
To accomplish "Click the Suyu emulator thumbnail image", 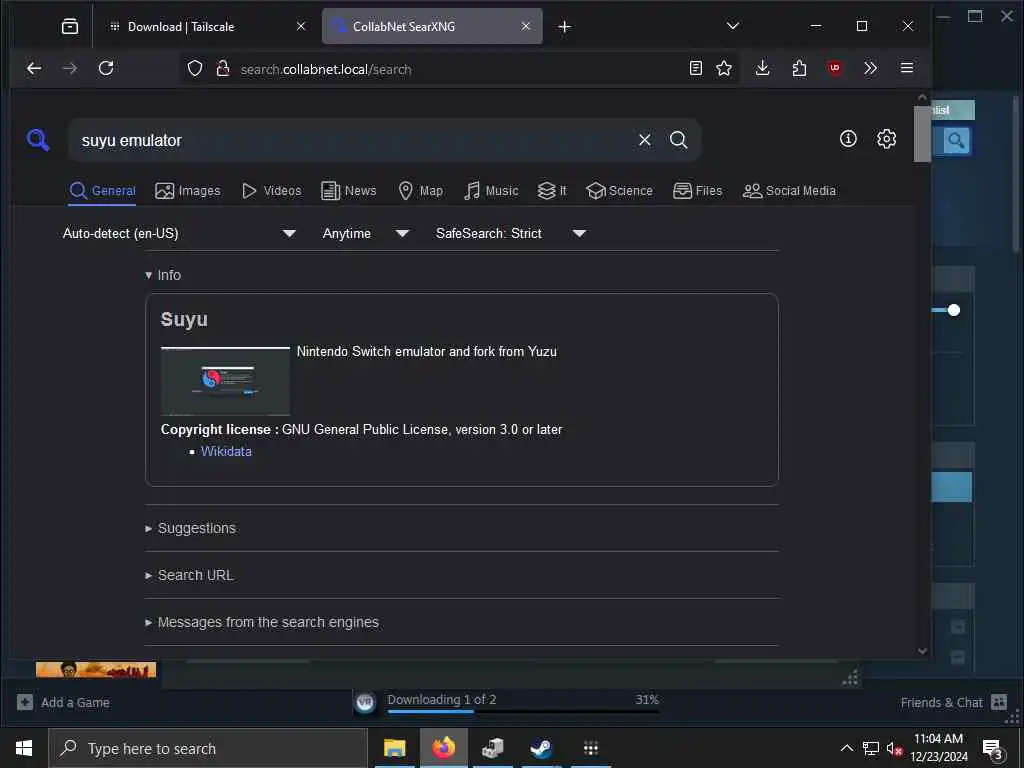I will point(225,381).
